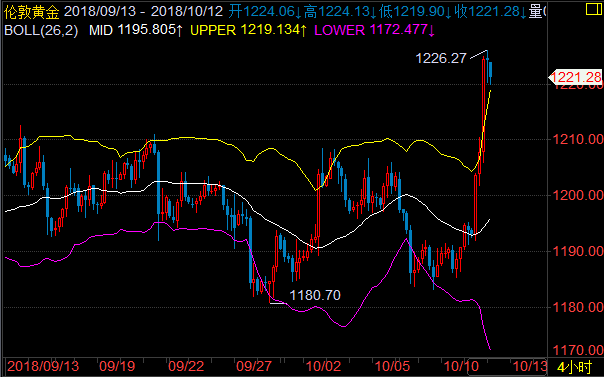The image size is (604, 377).
Task: Click the MID 1195.805 value label
Action: coord(136,30)
